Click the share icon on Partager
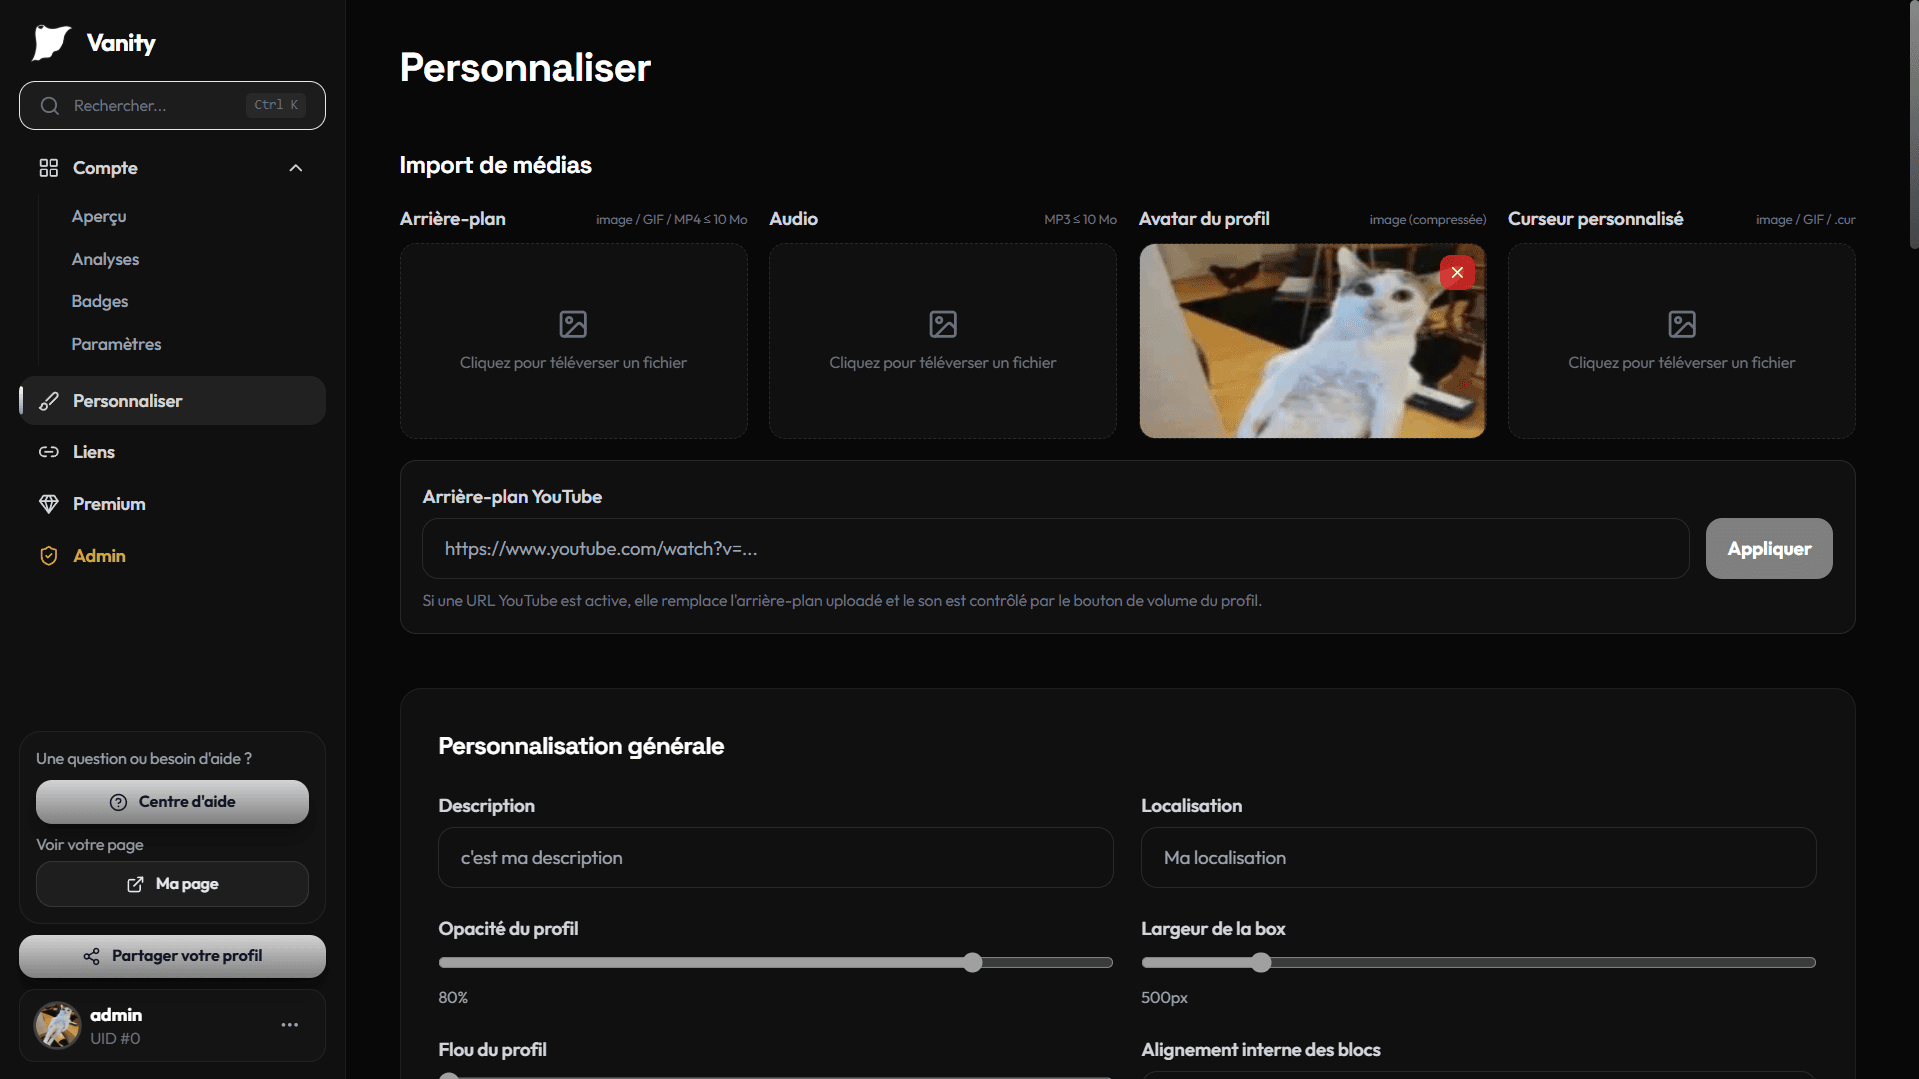The image size is (1919, 1079). click(x=91, y=956)
